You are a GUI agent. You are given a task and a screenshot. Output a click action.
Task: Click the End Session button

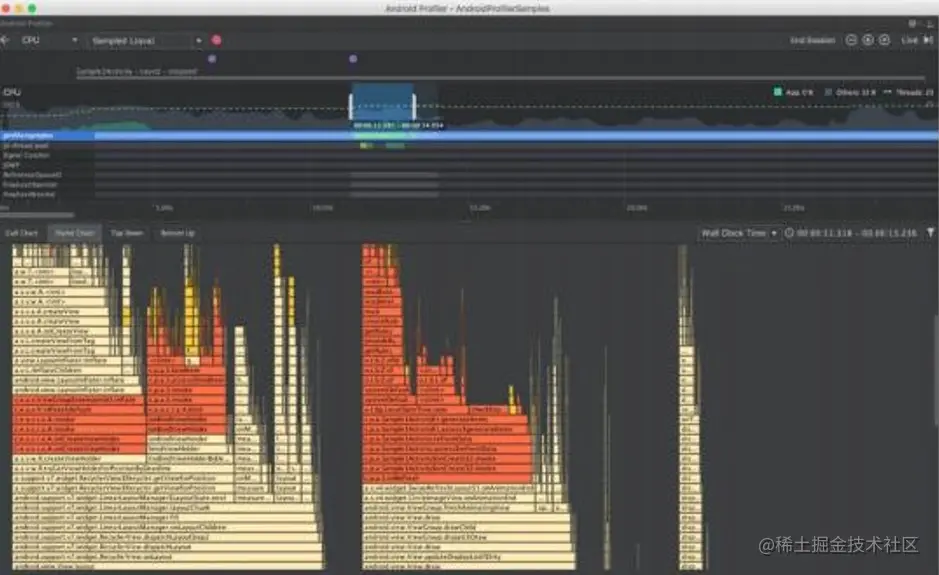click(x=812, y=40)
